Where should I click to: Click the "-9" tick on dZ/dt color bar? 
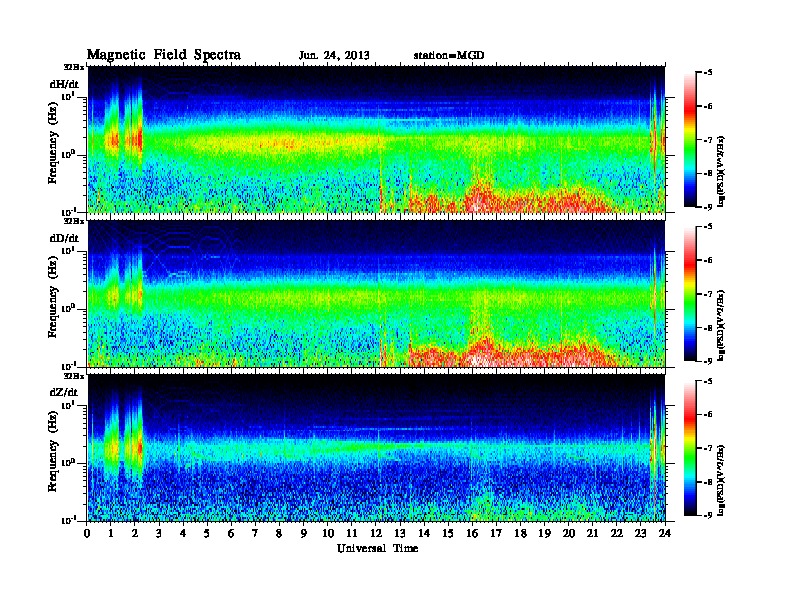pyautogui.click(x=708, y=515)
